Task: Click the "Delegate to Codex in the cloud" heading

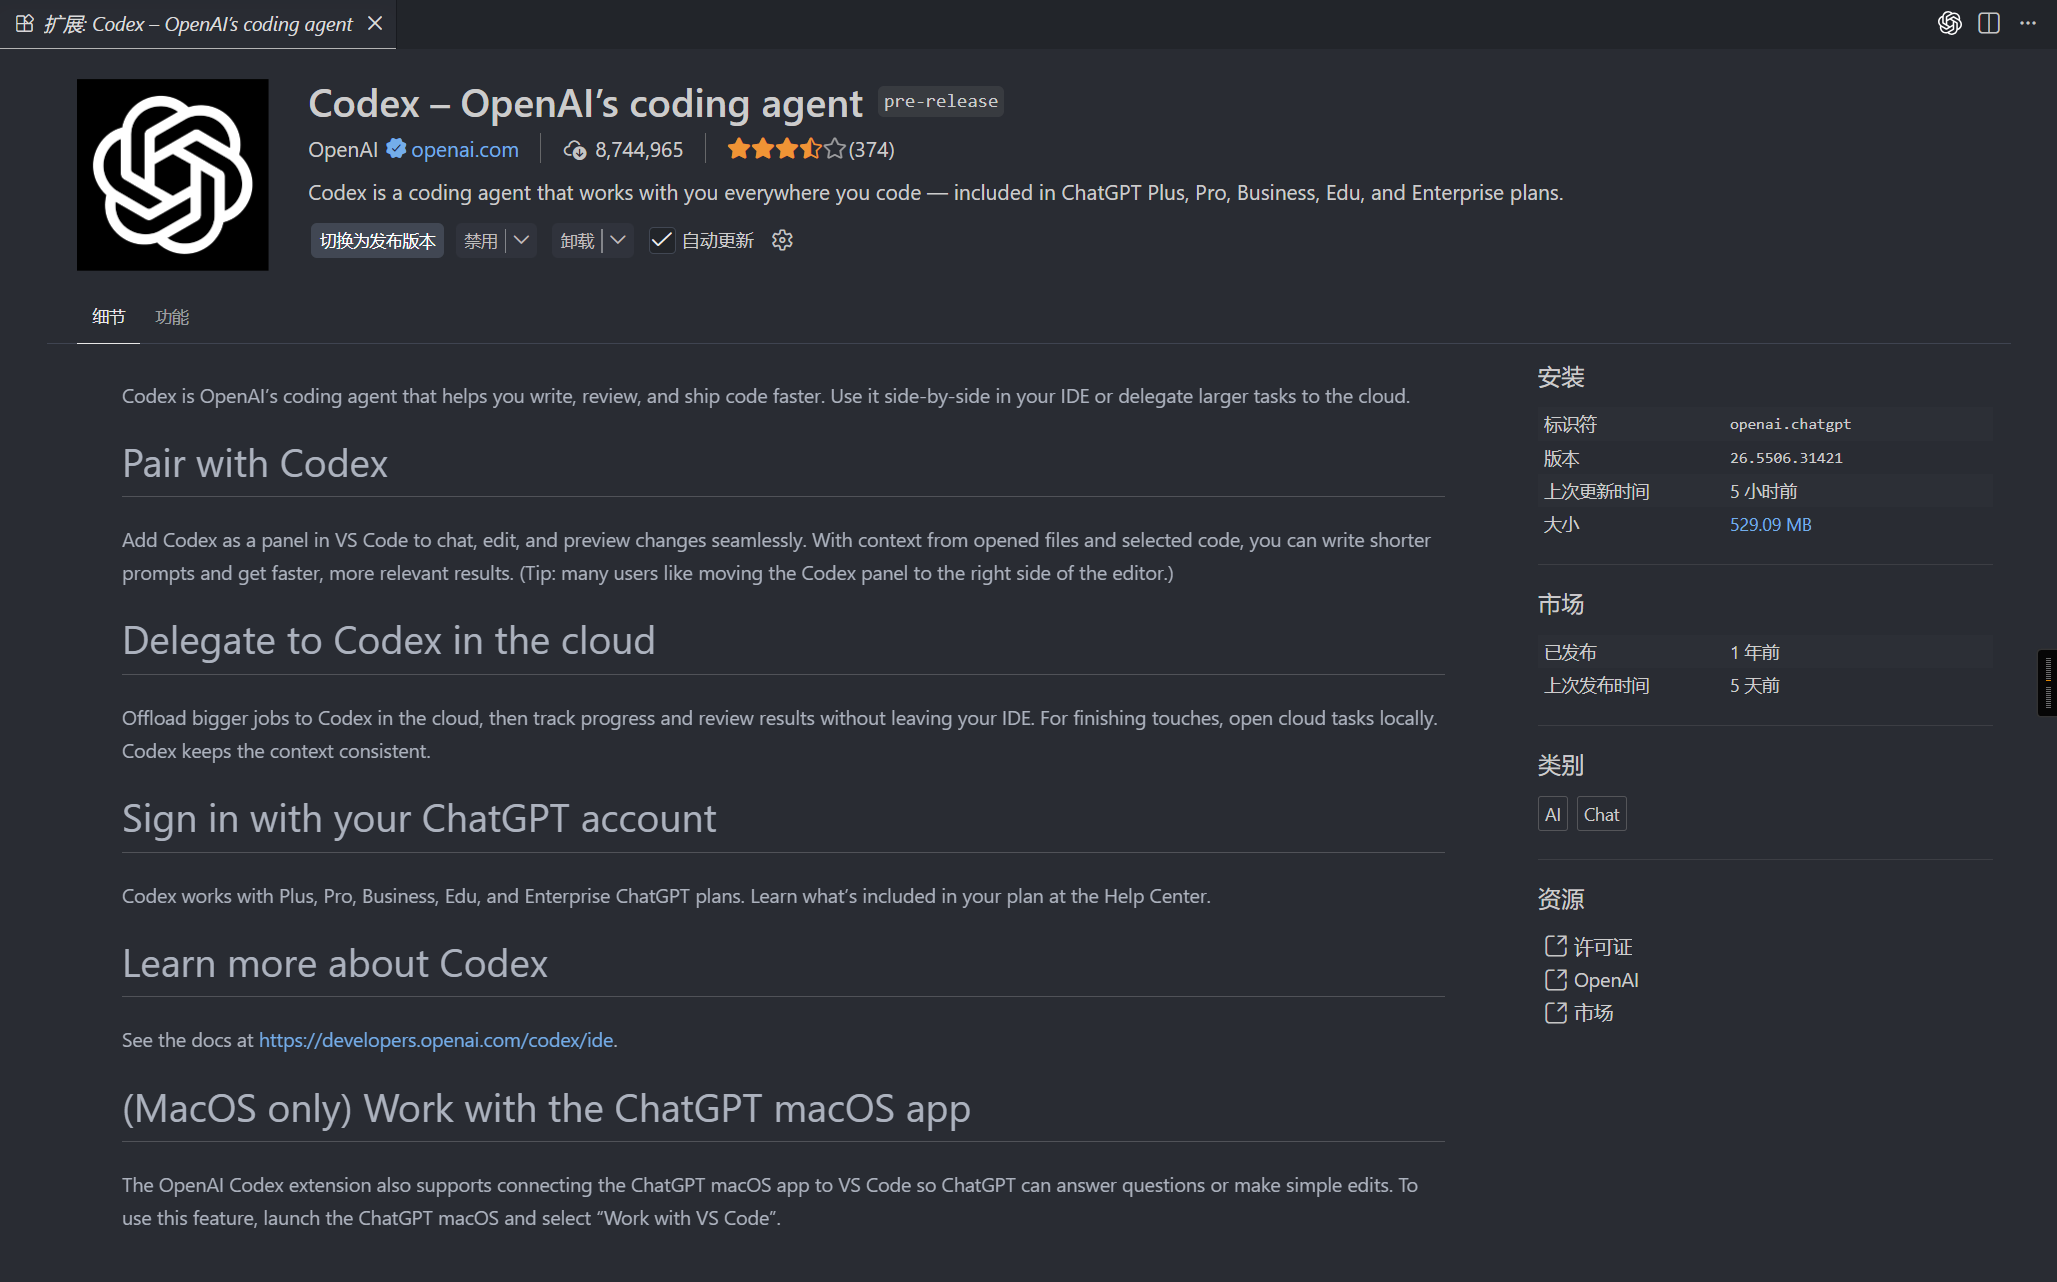Action: click(x=388, y=641)
